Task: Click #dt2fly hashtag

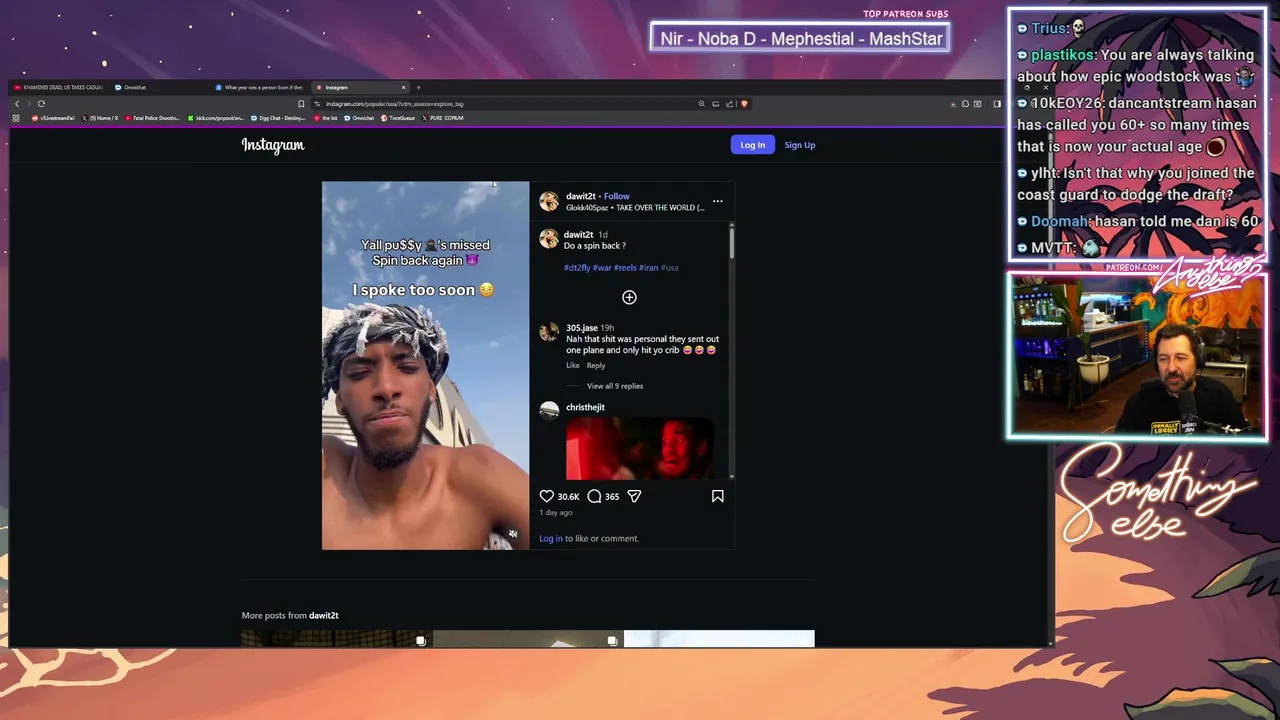Action: (577, 267)
